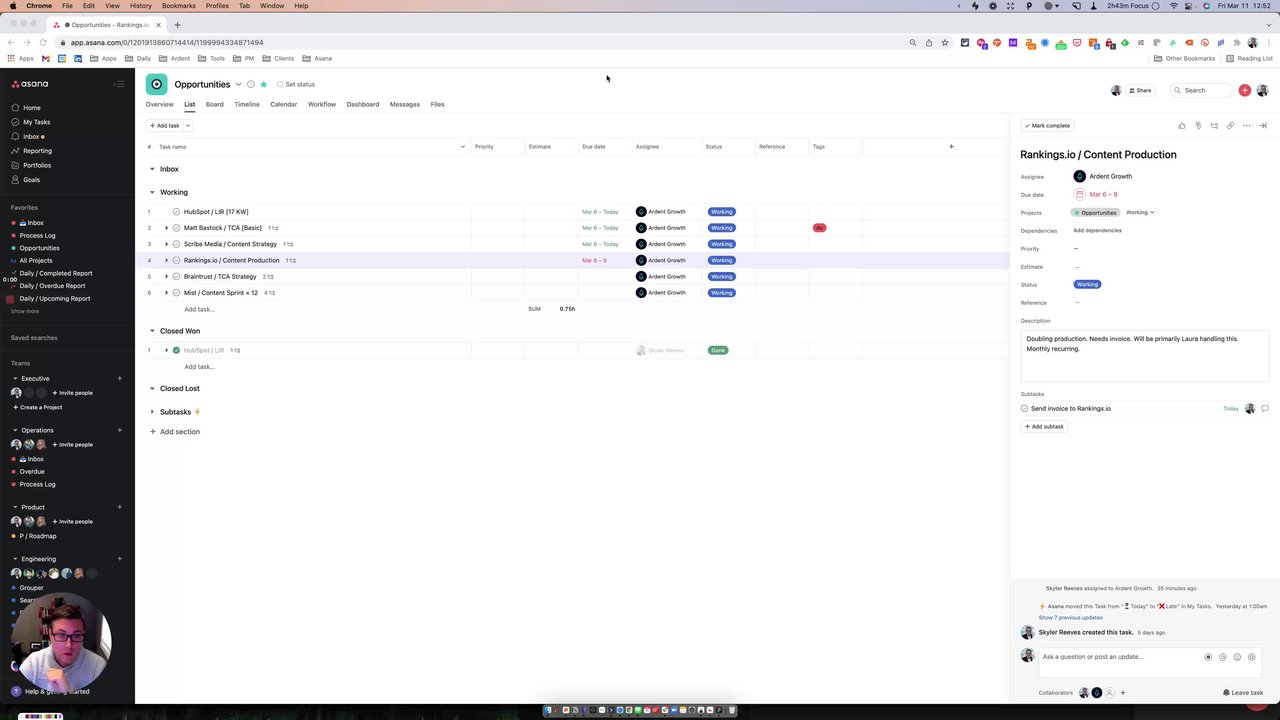The width and height of the screenshot is (1280, 720).
Task: Open Reporting in the sidebar
Action: tap(37, 151)
